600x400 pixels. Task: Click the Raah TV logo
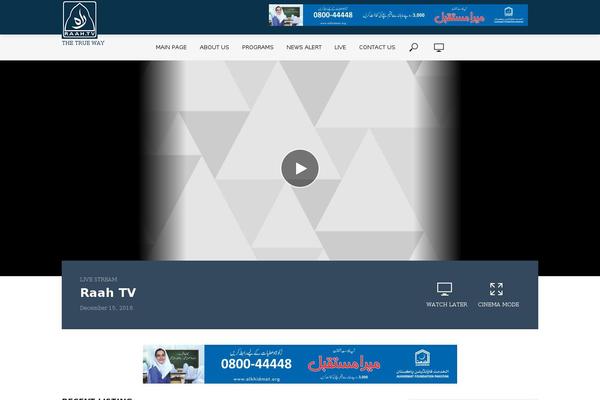click(x=80, y=20)
